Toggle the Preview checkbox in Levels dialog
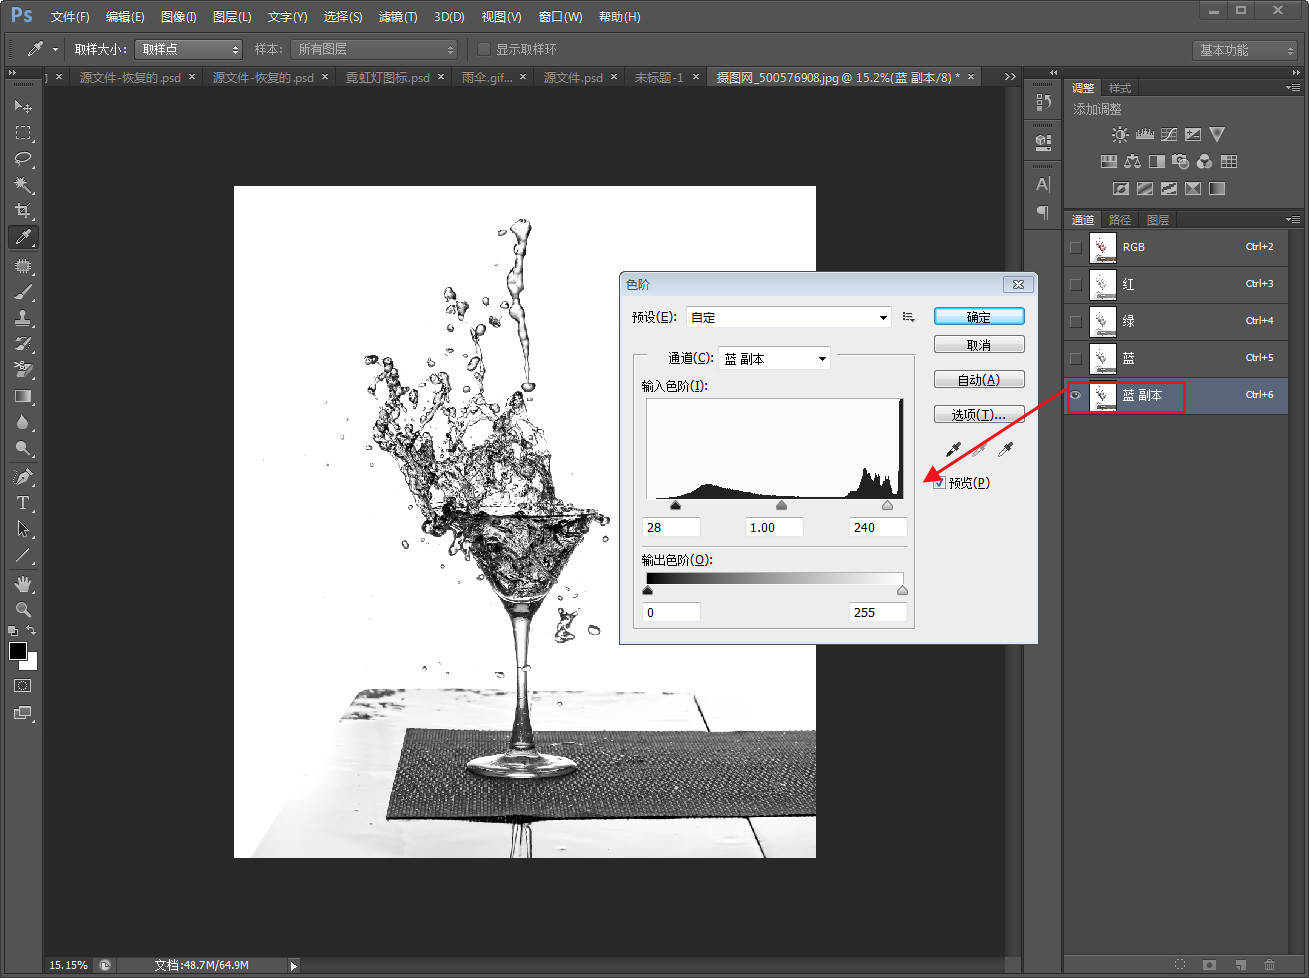 [x=939, y=483]
